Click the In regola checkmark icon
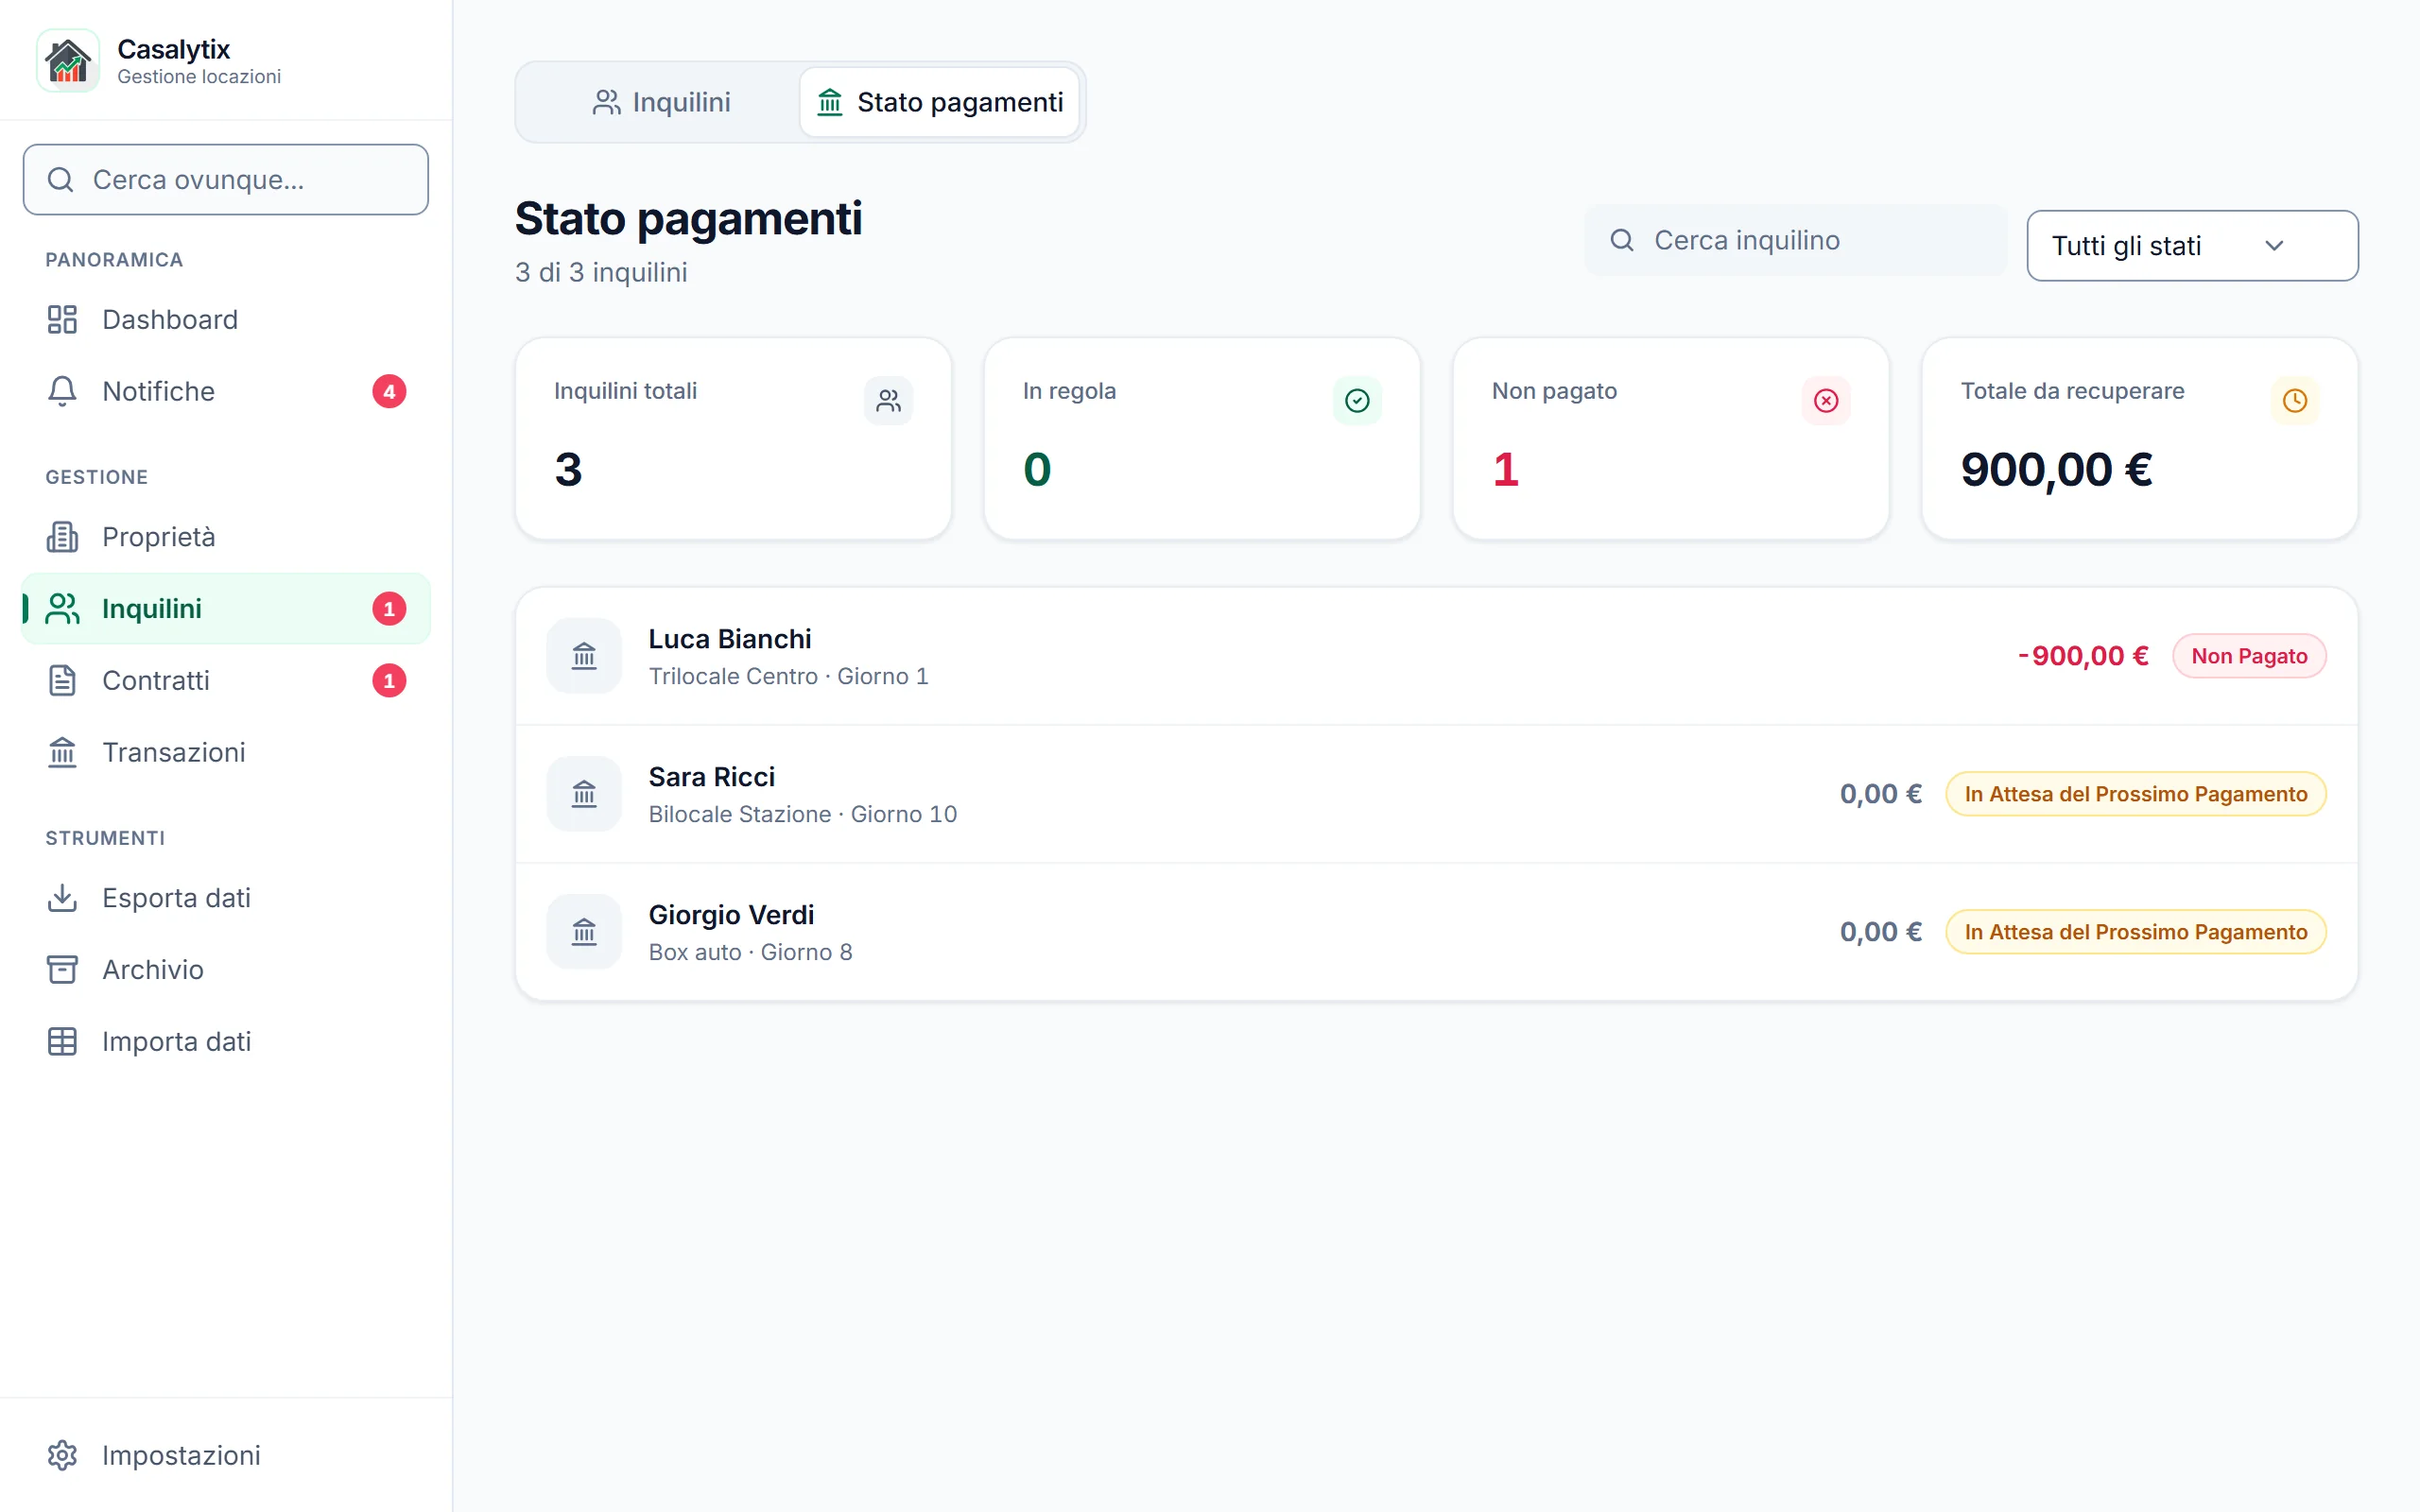The width and height of the screenshot is (2420, 1512). 1357,401
